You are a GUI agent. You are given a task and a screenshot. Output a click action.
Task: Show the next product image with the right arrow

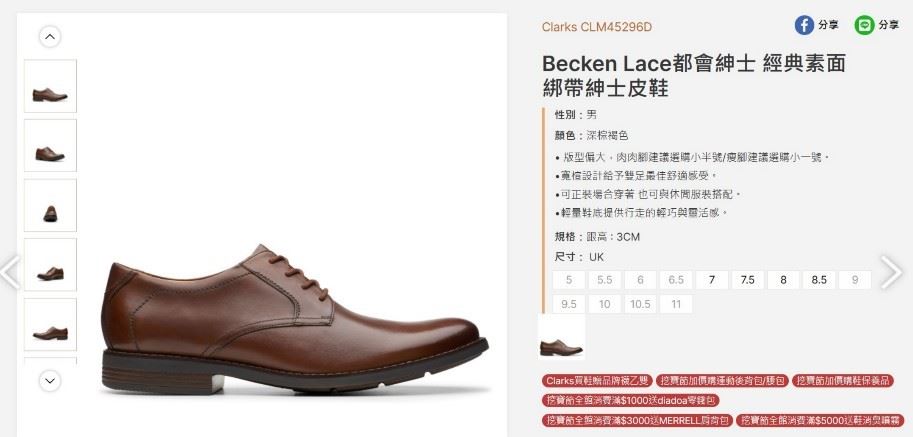point(891,272)
